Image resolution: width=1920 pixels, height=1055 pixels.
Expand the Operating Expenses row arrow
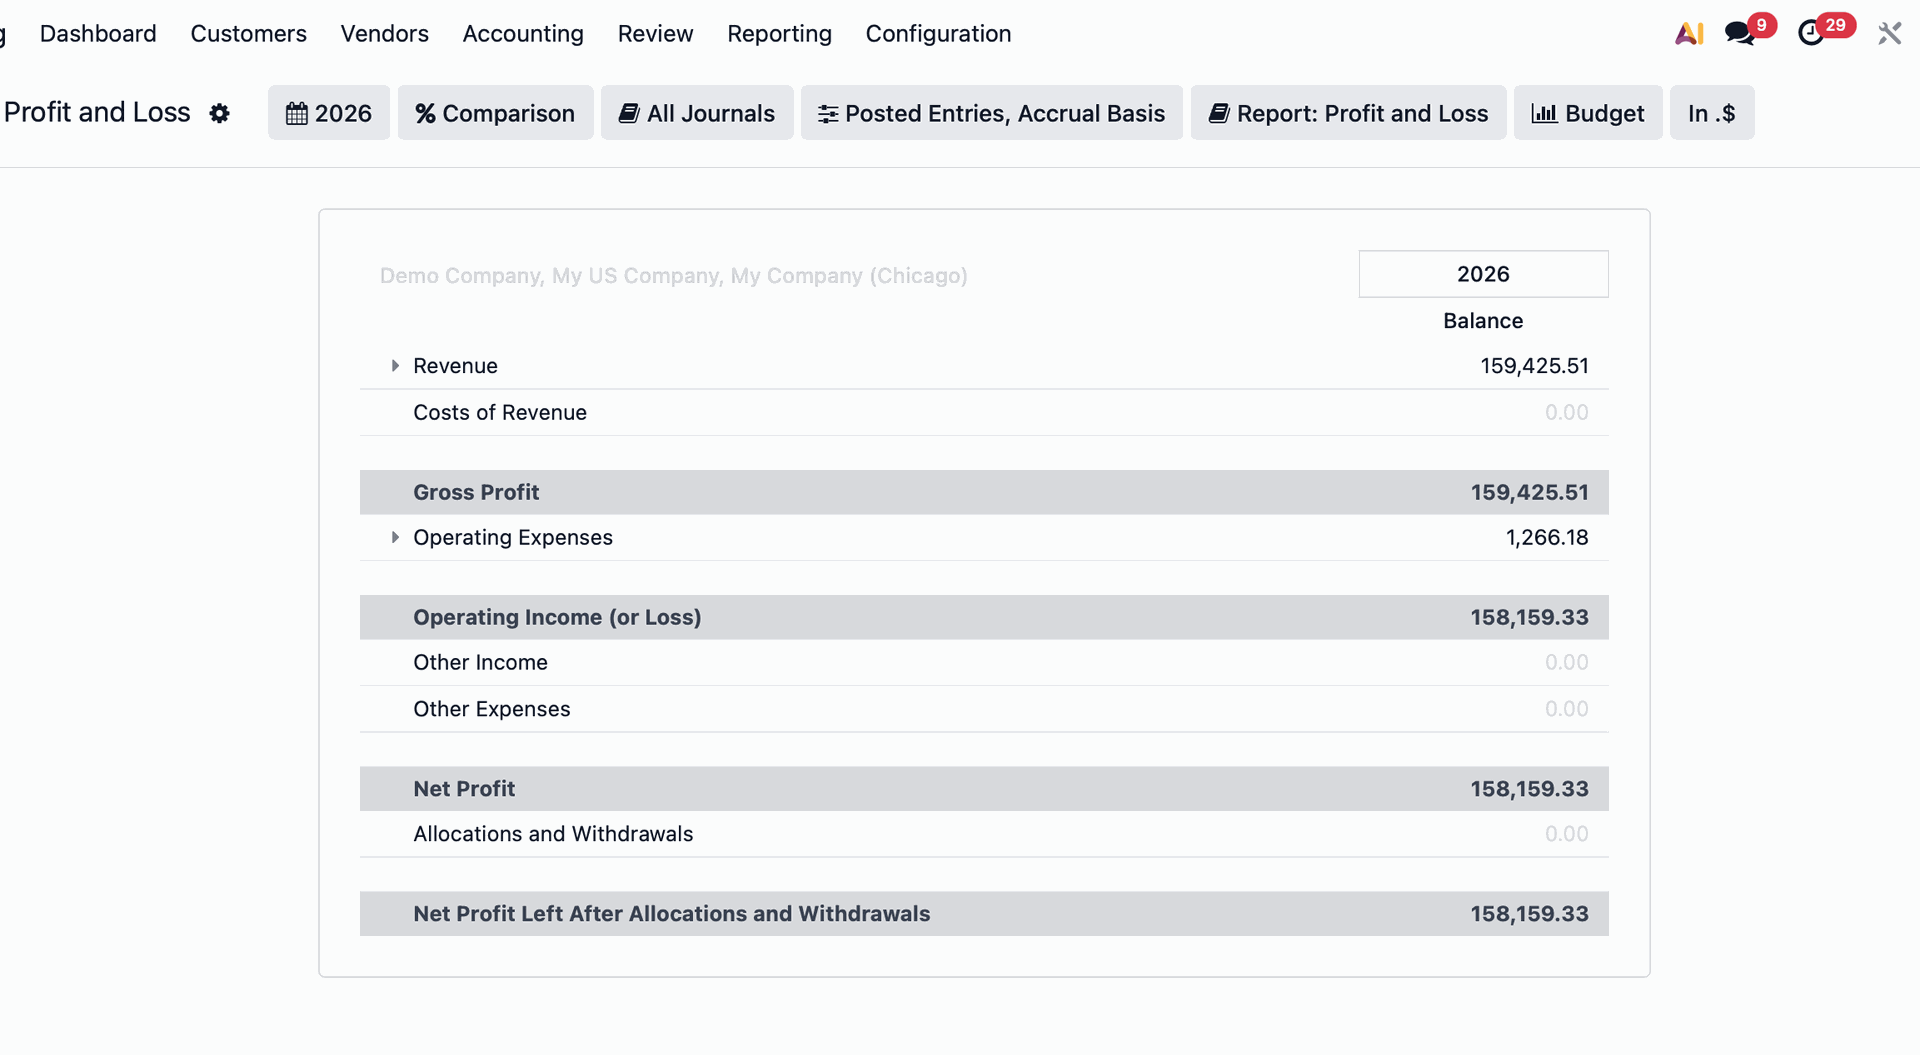tap(395, 538)
